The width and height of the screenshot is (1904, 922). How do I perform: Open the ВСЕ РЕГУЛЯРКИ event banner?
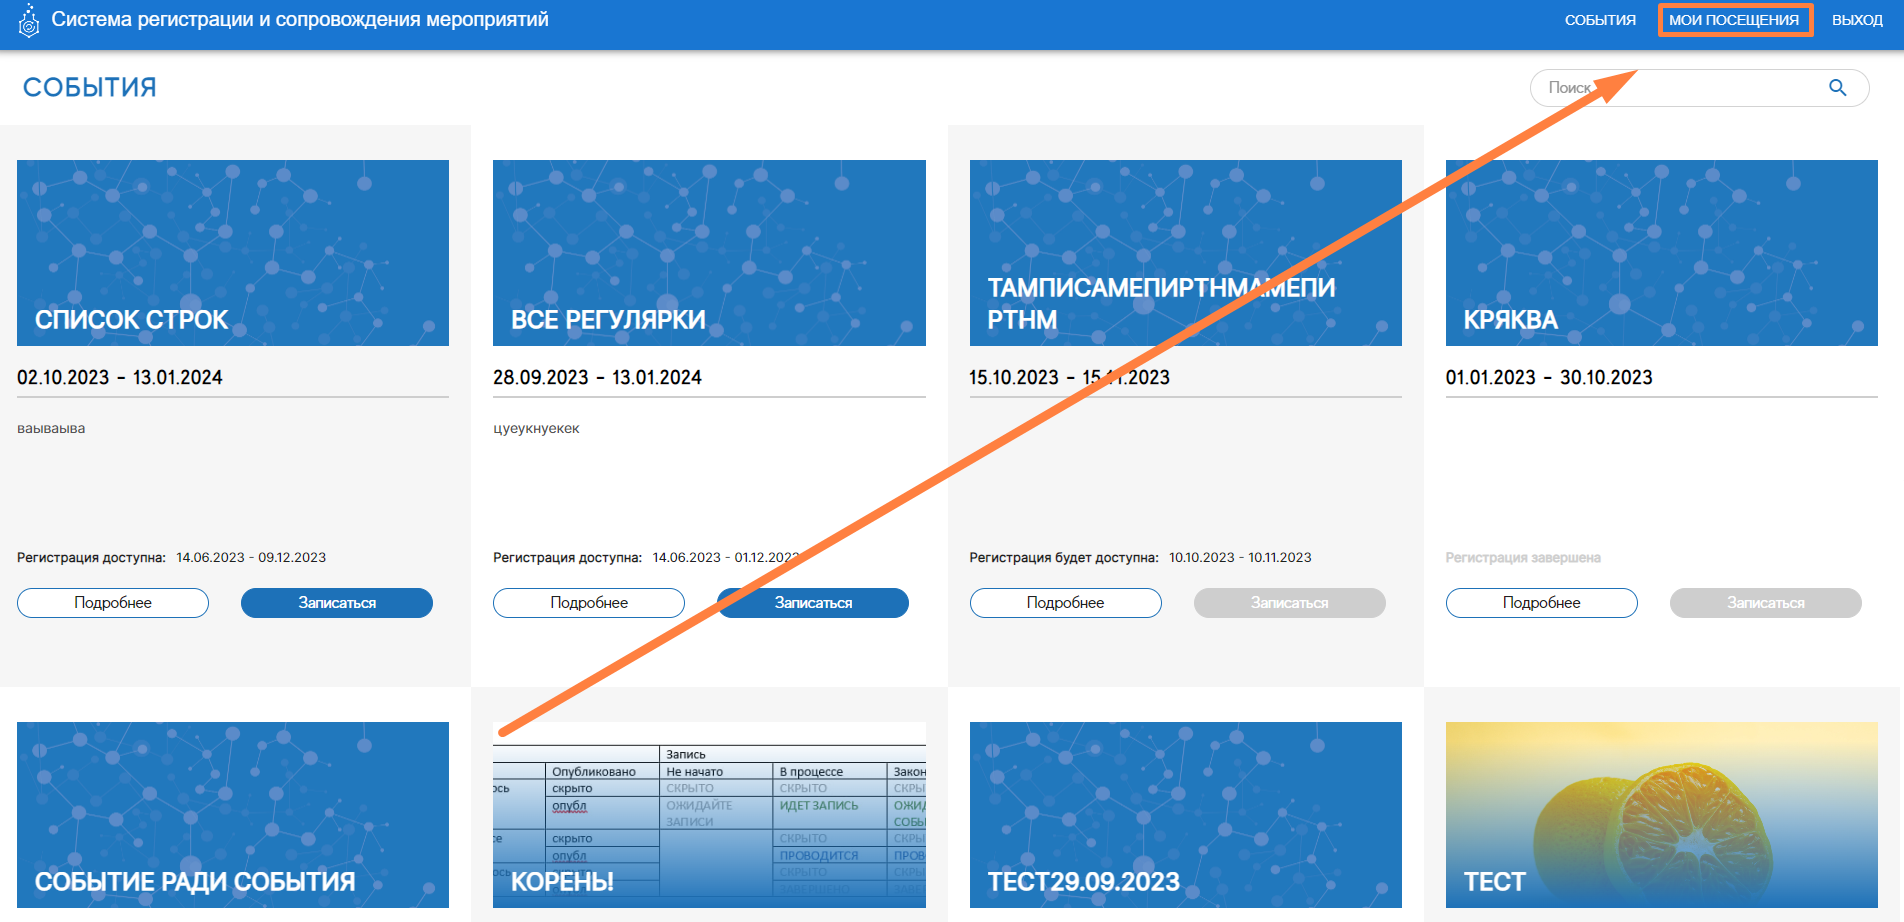709,253
